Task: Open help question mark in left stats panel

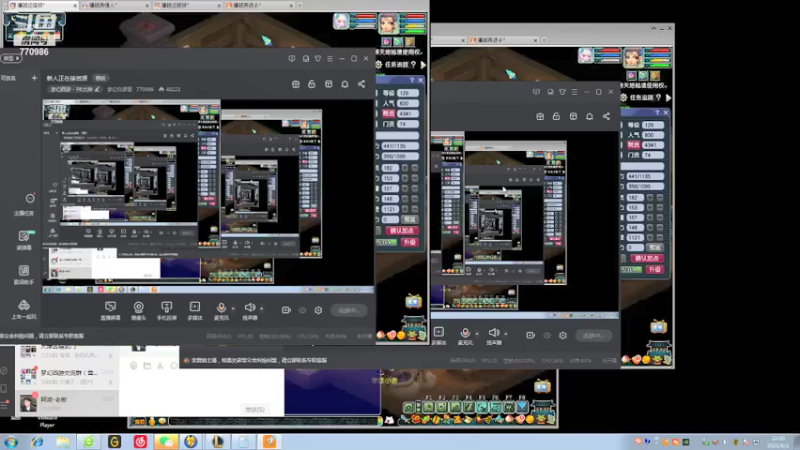Action: point(412,80)
